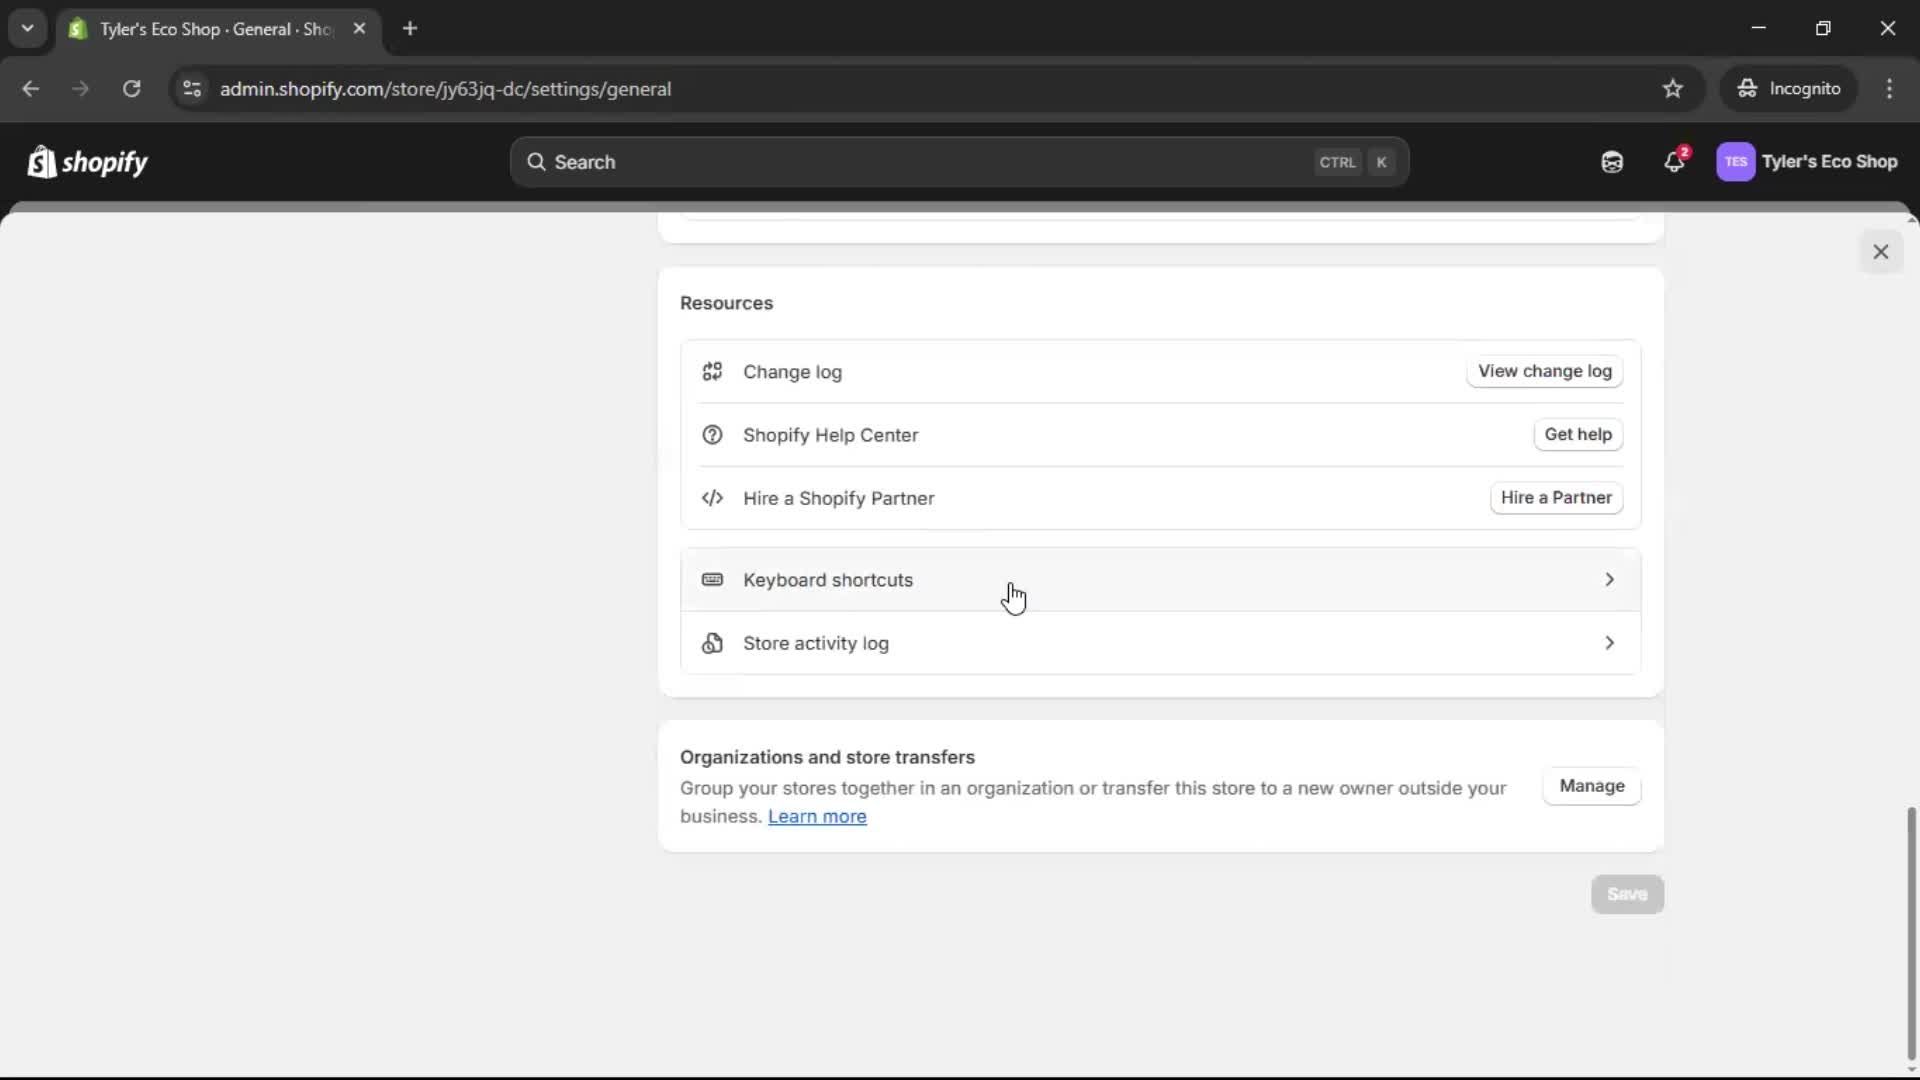
Task: Open the Incognito profile indicator
Action: pos(1790,88)
